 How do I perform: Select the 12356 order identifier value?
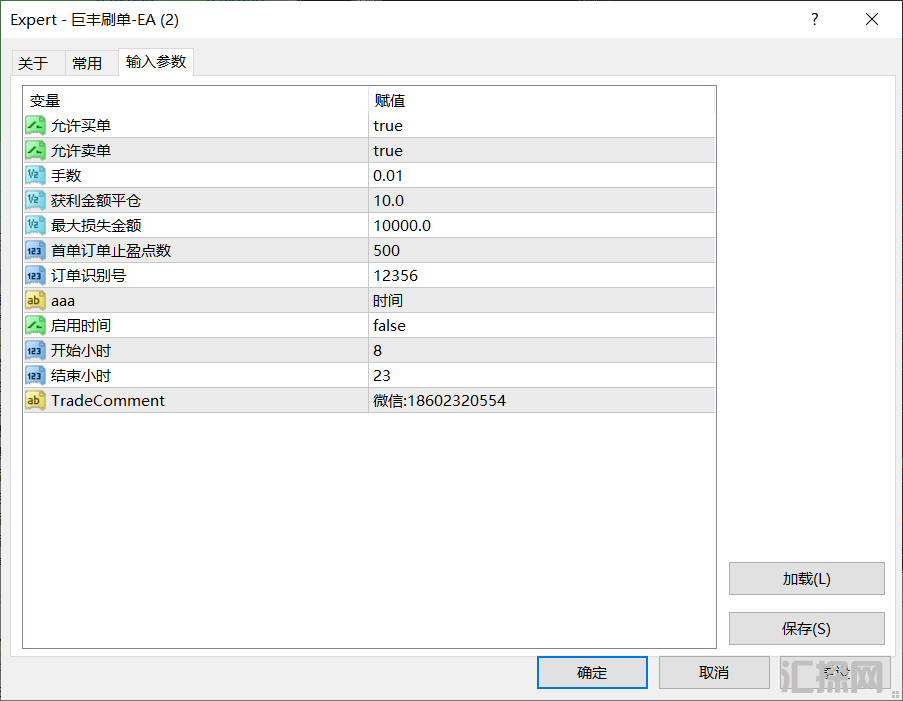(396, 276)
